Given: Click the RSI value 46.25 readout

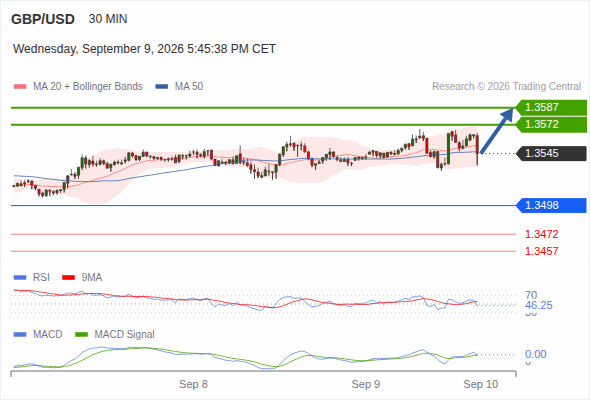Looking at the screenshot, I should coord(539,305).
